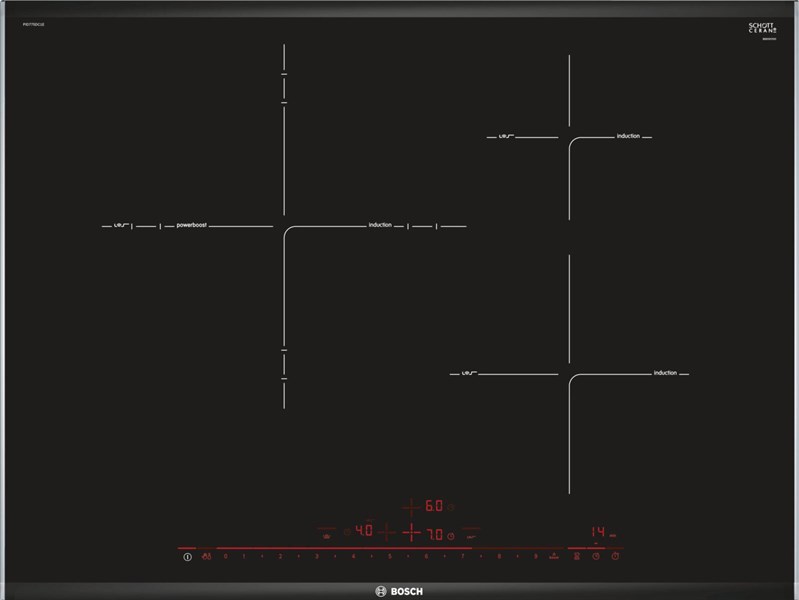Tap level 9 on the power slider

pos(535,556)
